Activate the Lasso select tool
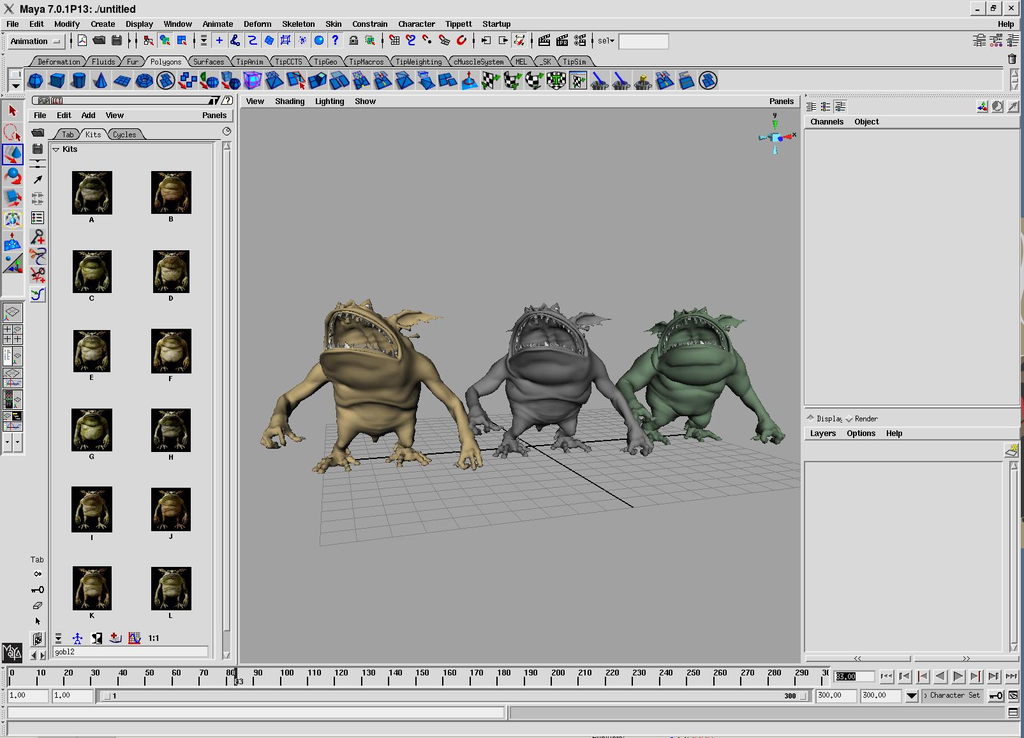 (x=13, y=132)
